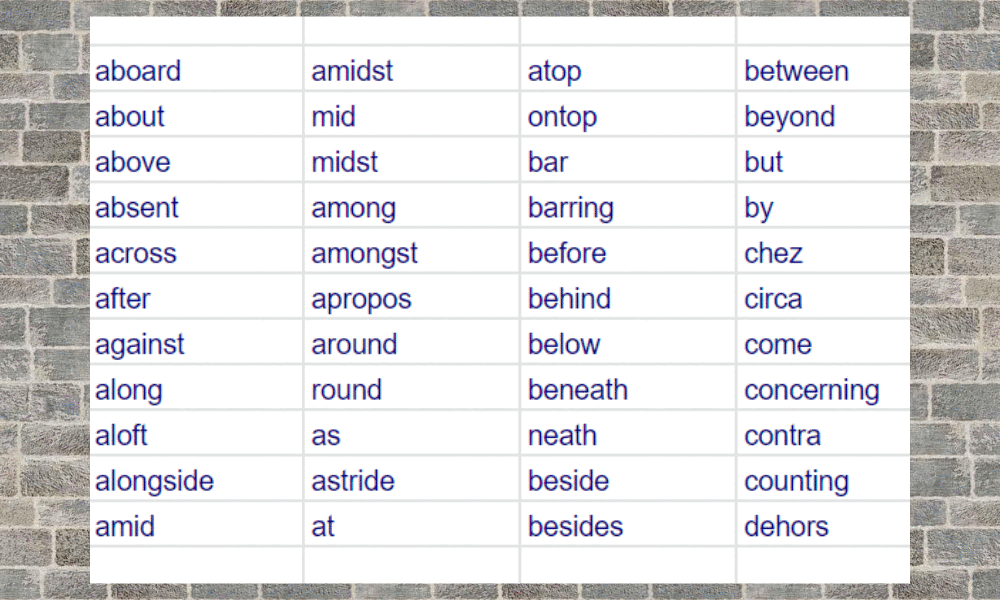
Task: Click the "dehors" link
Action: pyautogui.click(x=786, y=527)
